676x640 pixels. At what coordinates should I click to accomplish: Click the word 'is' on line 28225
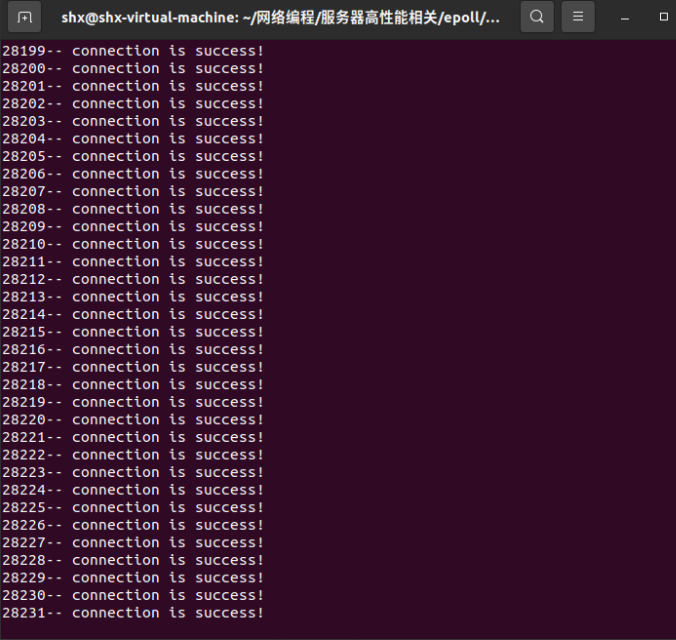click(177, 508)
